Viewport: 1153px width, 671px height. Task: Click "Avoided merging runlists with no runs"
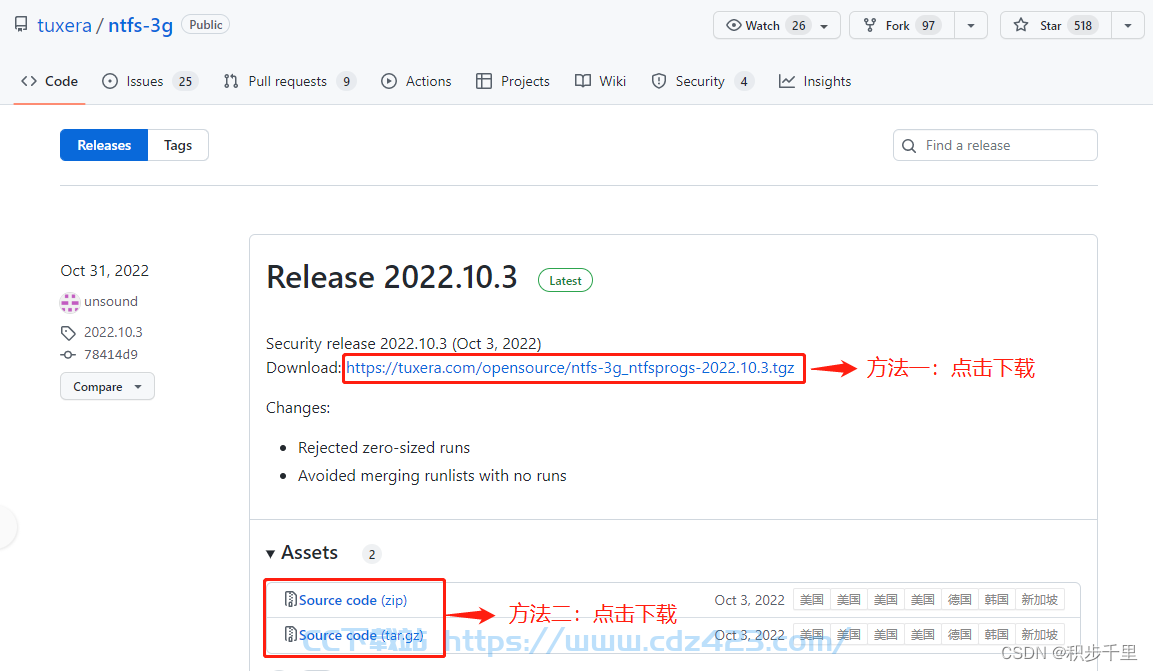point(432,476)
